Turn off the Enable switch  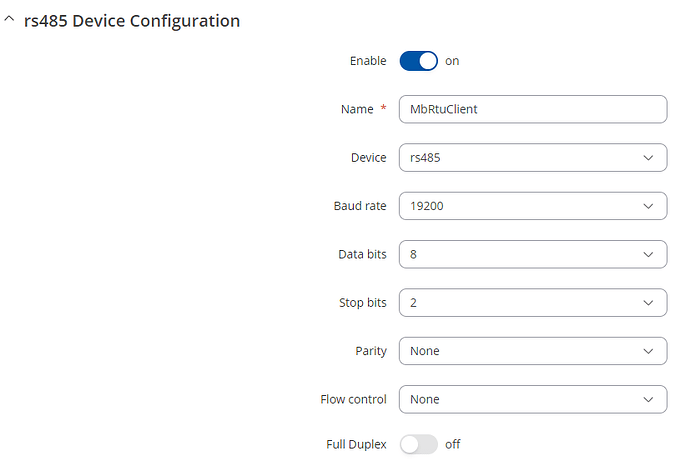[418, 61]
